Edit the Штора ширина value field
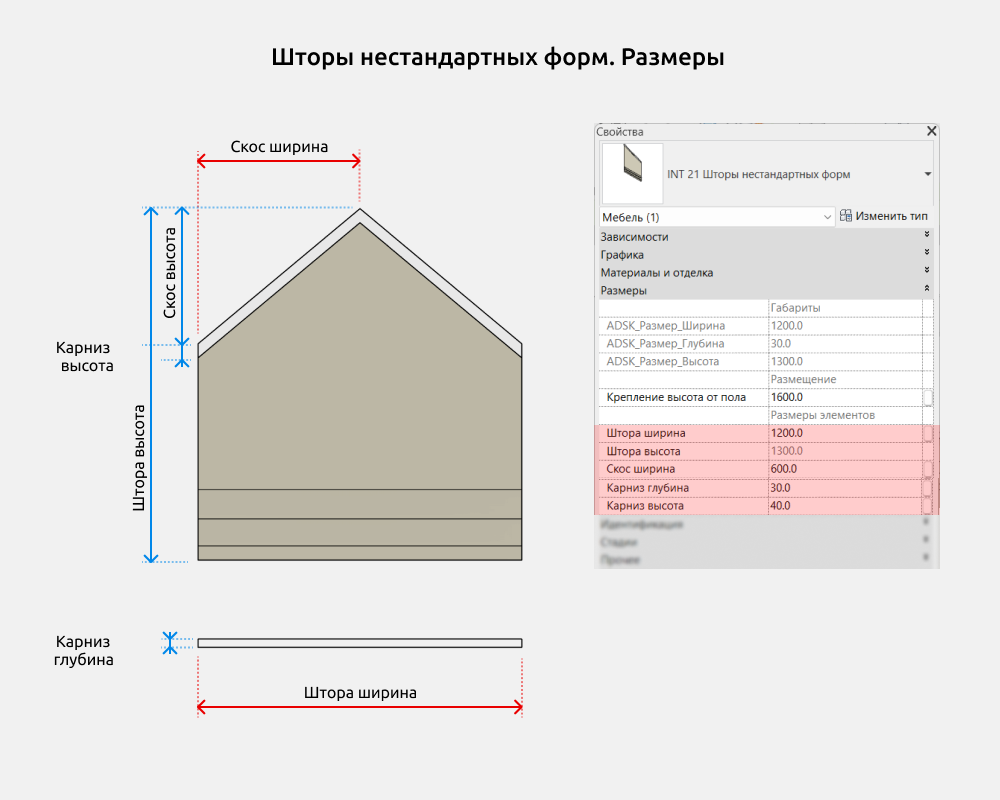1000x800 pixels. coord(845,433)
